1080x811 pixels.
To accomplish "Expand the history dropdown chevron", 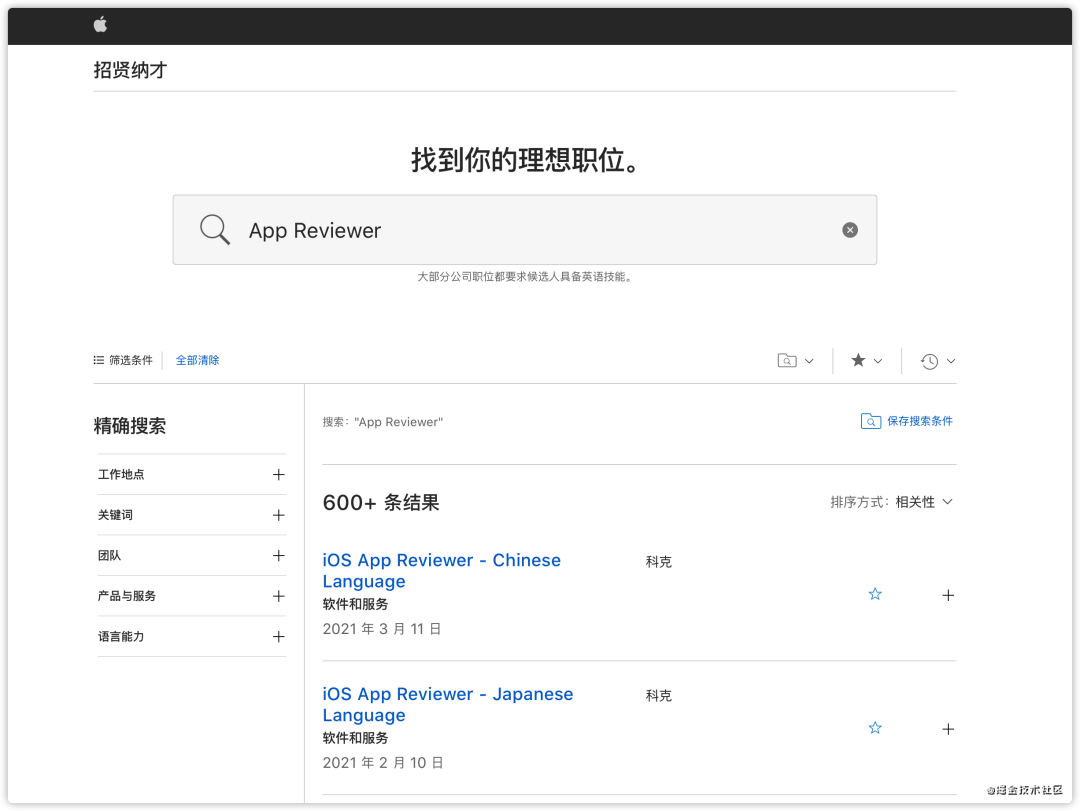I will [951, 361].
